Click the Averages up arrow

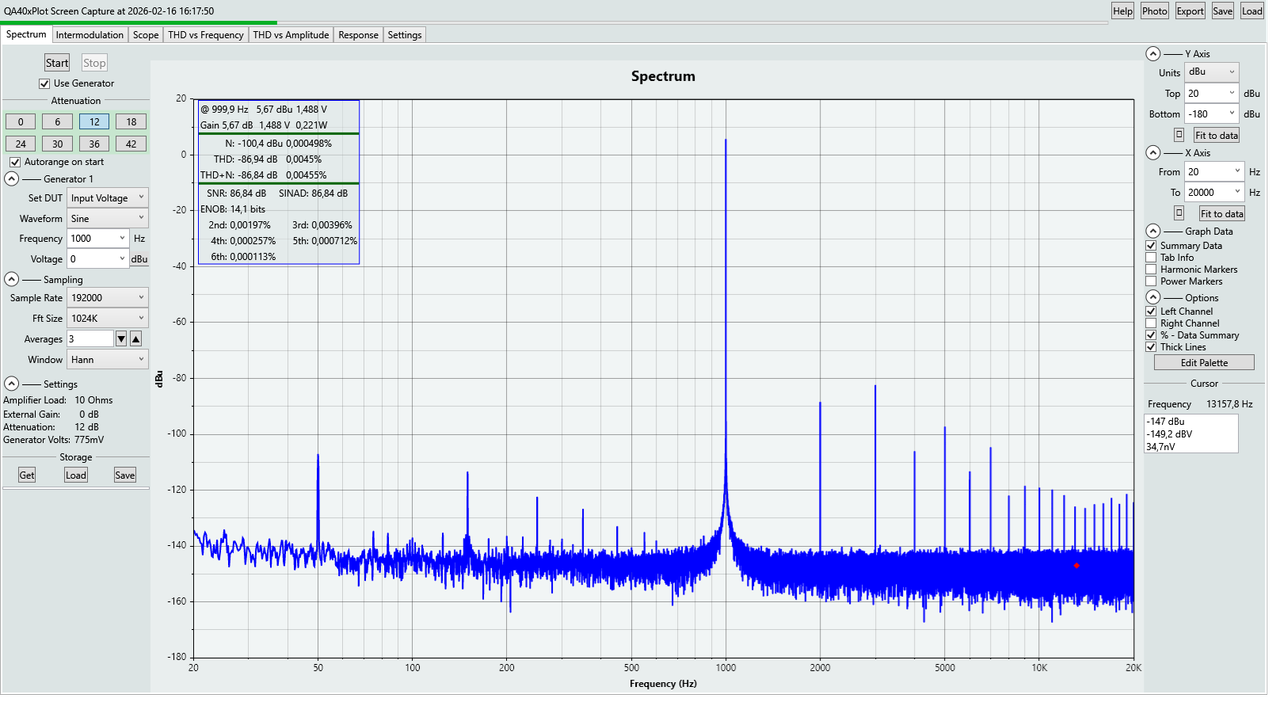[134, 338]
